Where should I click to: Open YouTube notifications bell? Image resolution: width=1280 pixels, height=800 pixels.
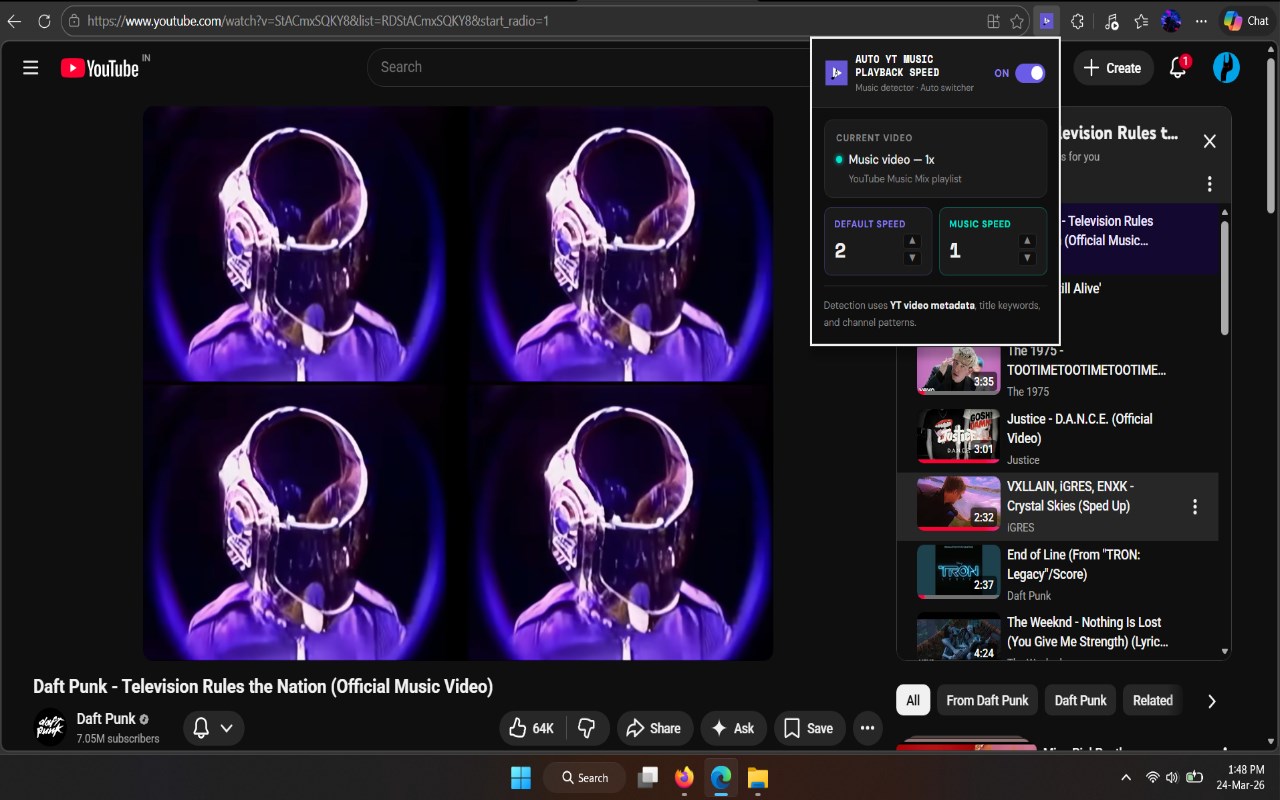coord(1178,68)
